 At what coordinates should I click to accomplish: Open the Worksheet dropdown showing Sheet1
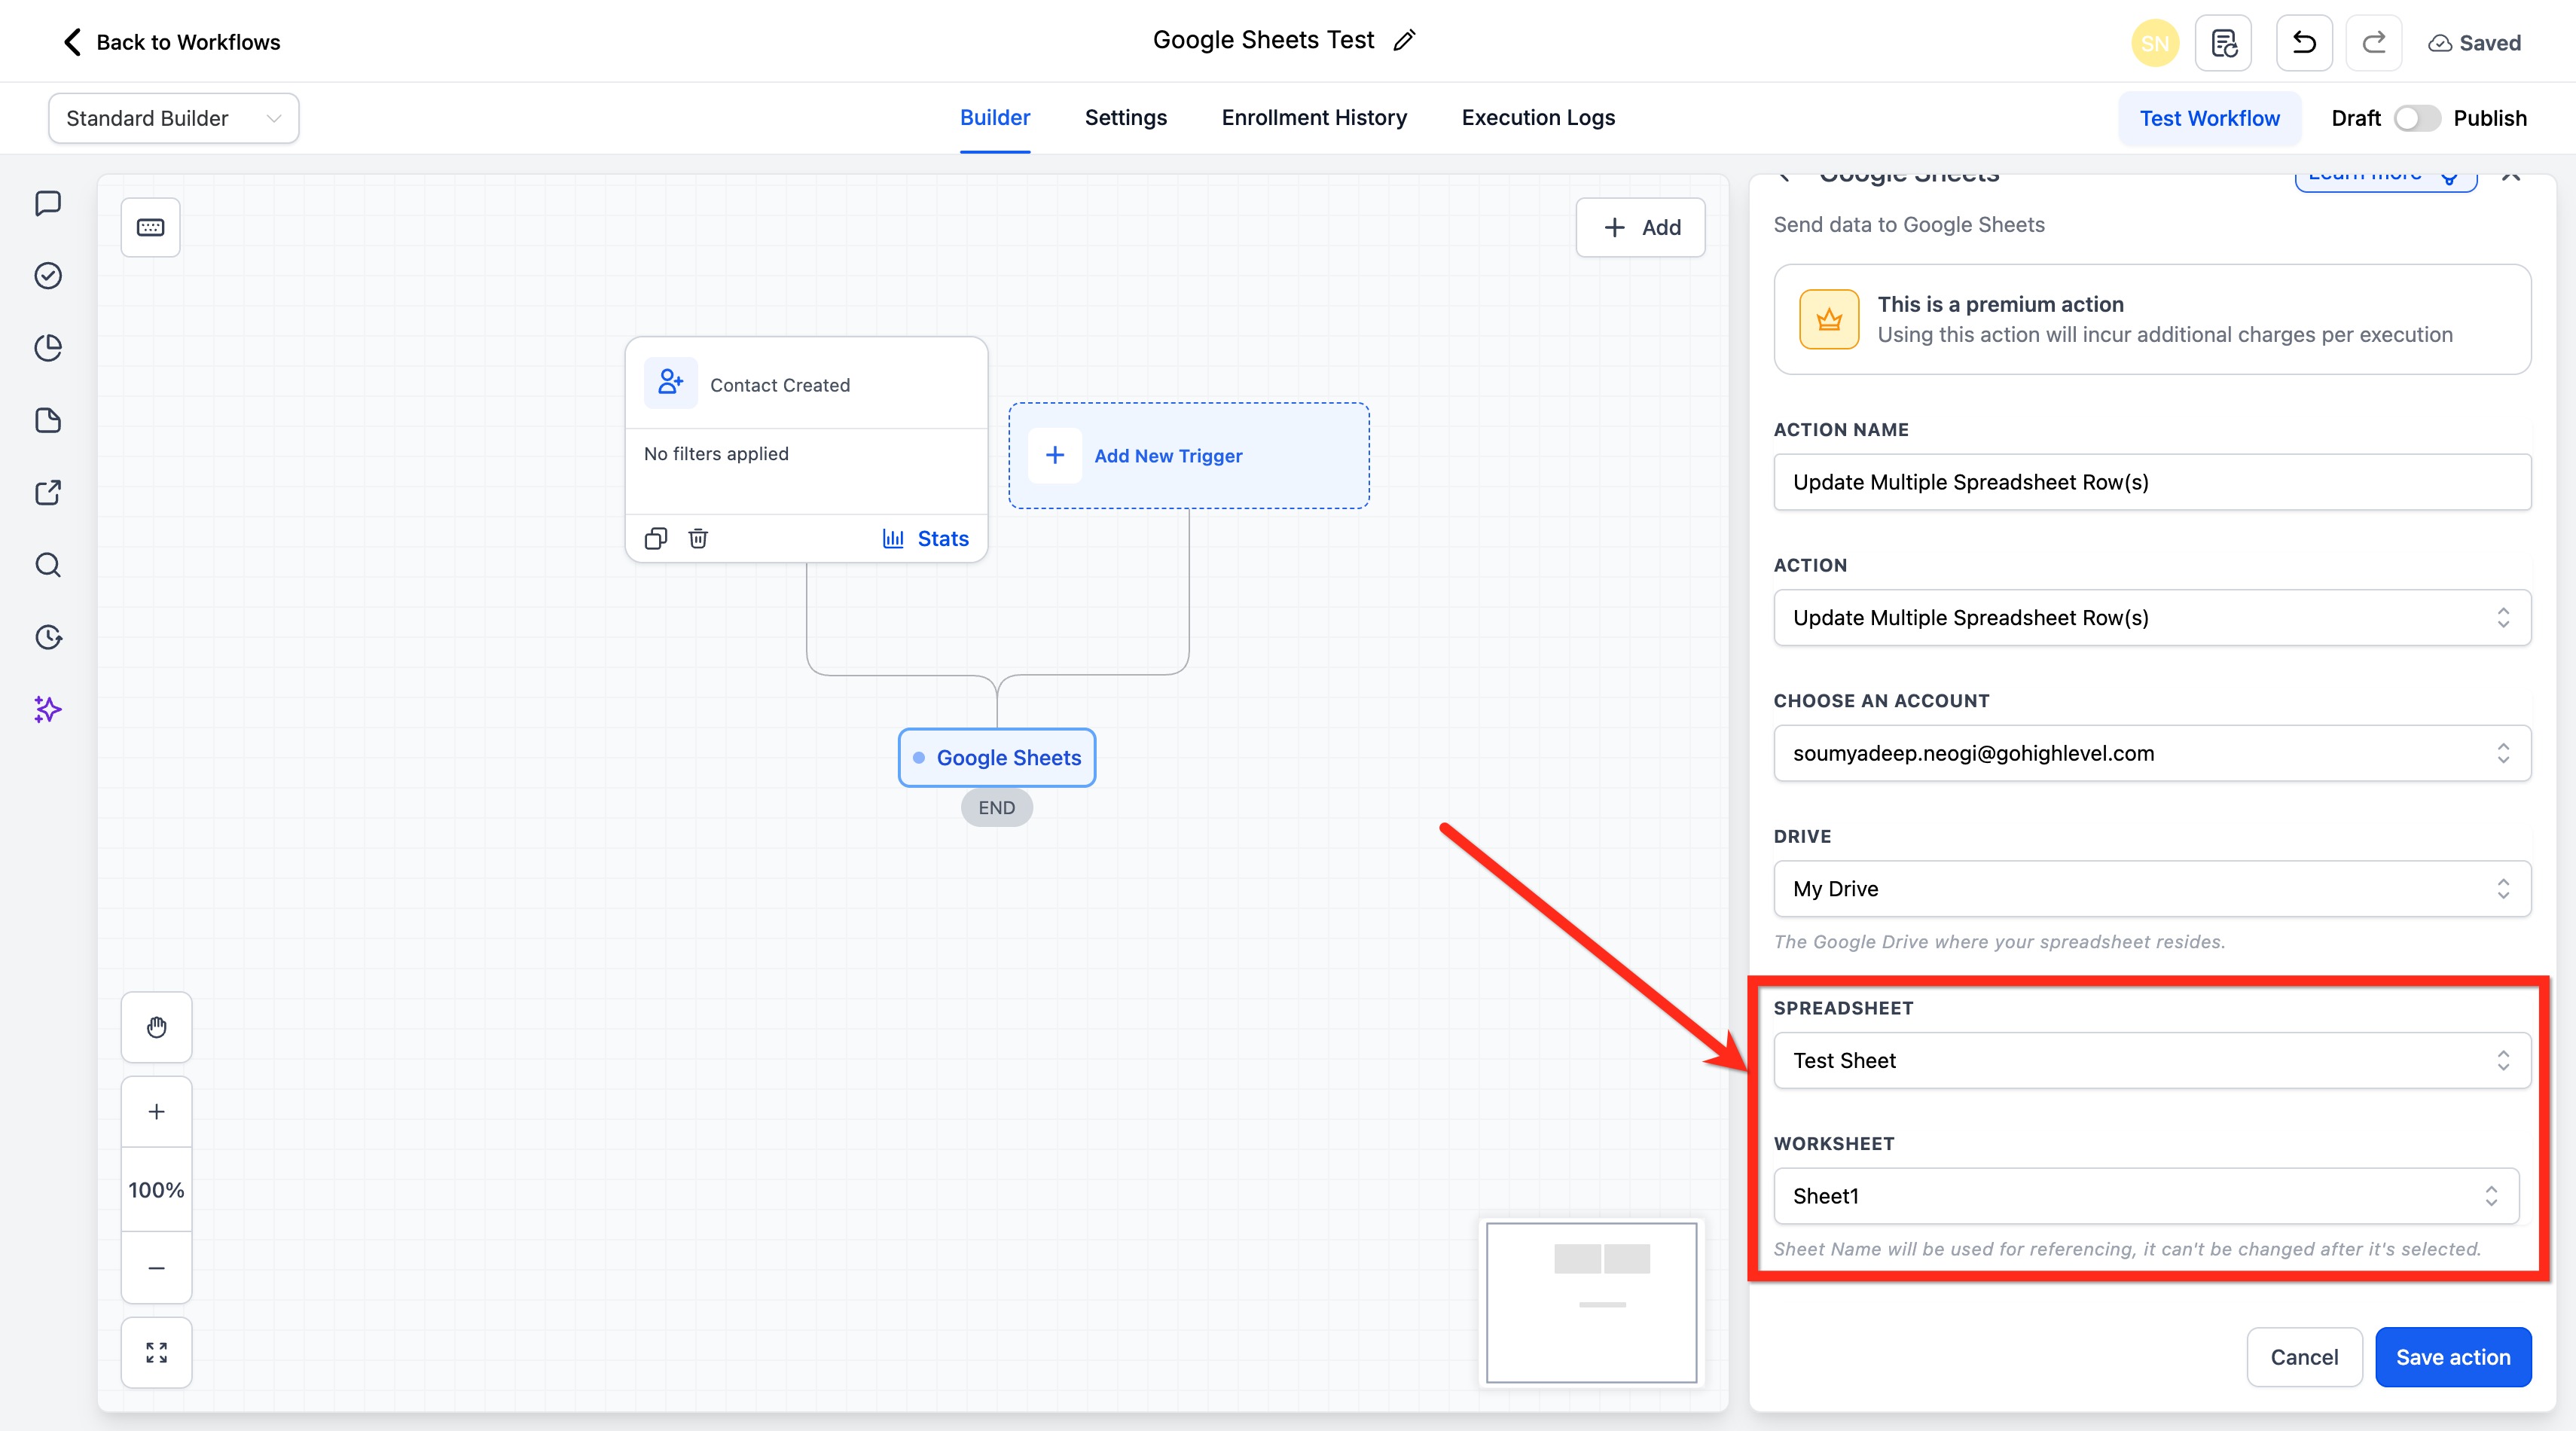click(2145, 1196)
